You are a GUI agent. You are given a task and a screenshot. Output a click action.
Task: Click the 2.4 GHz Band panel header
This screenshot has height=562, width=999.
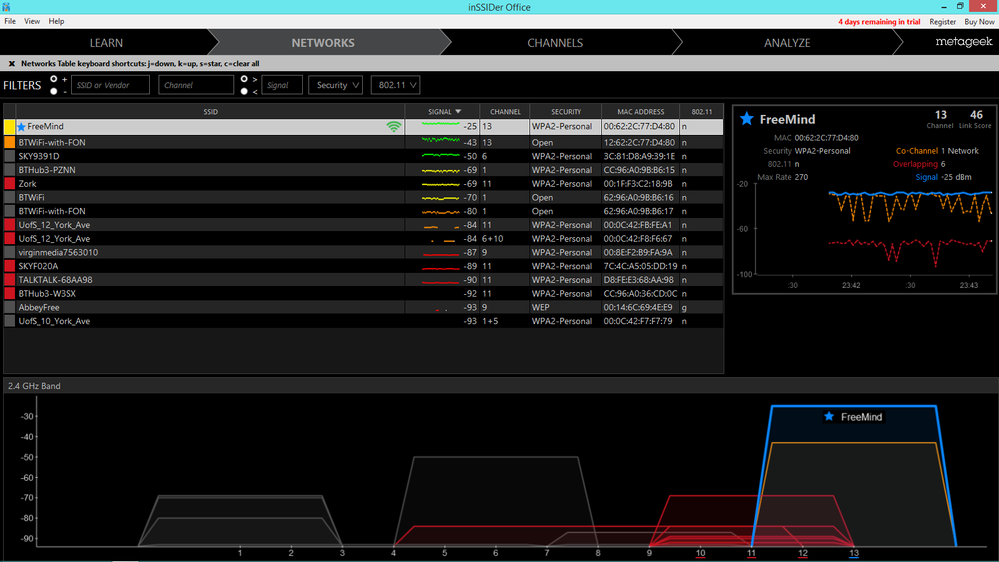(500, 386)
